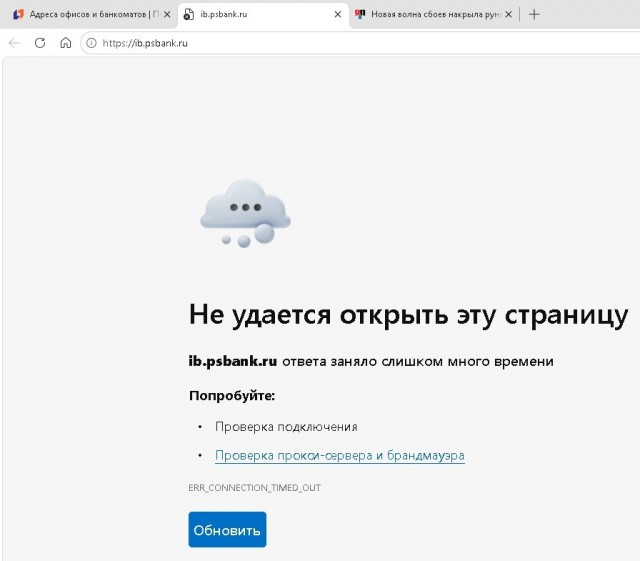
Task: Click the page favicon on ib.psbank.ru tab
Action: click(188, 14)
